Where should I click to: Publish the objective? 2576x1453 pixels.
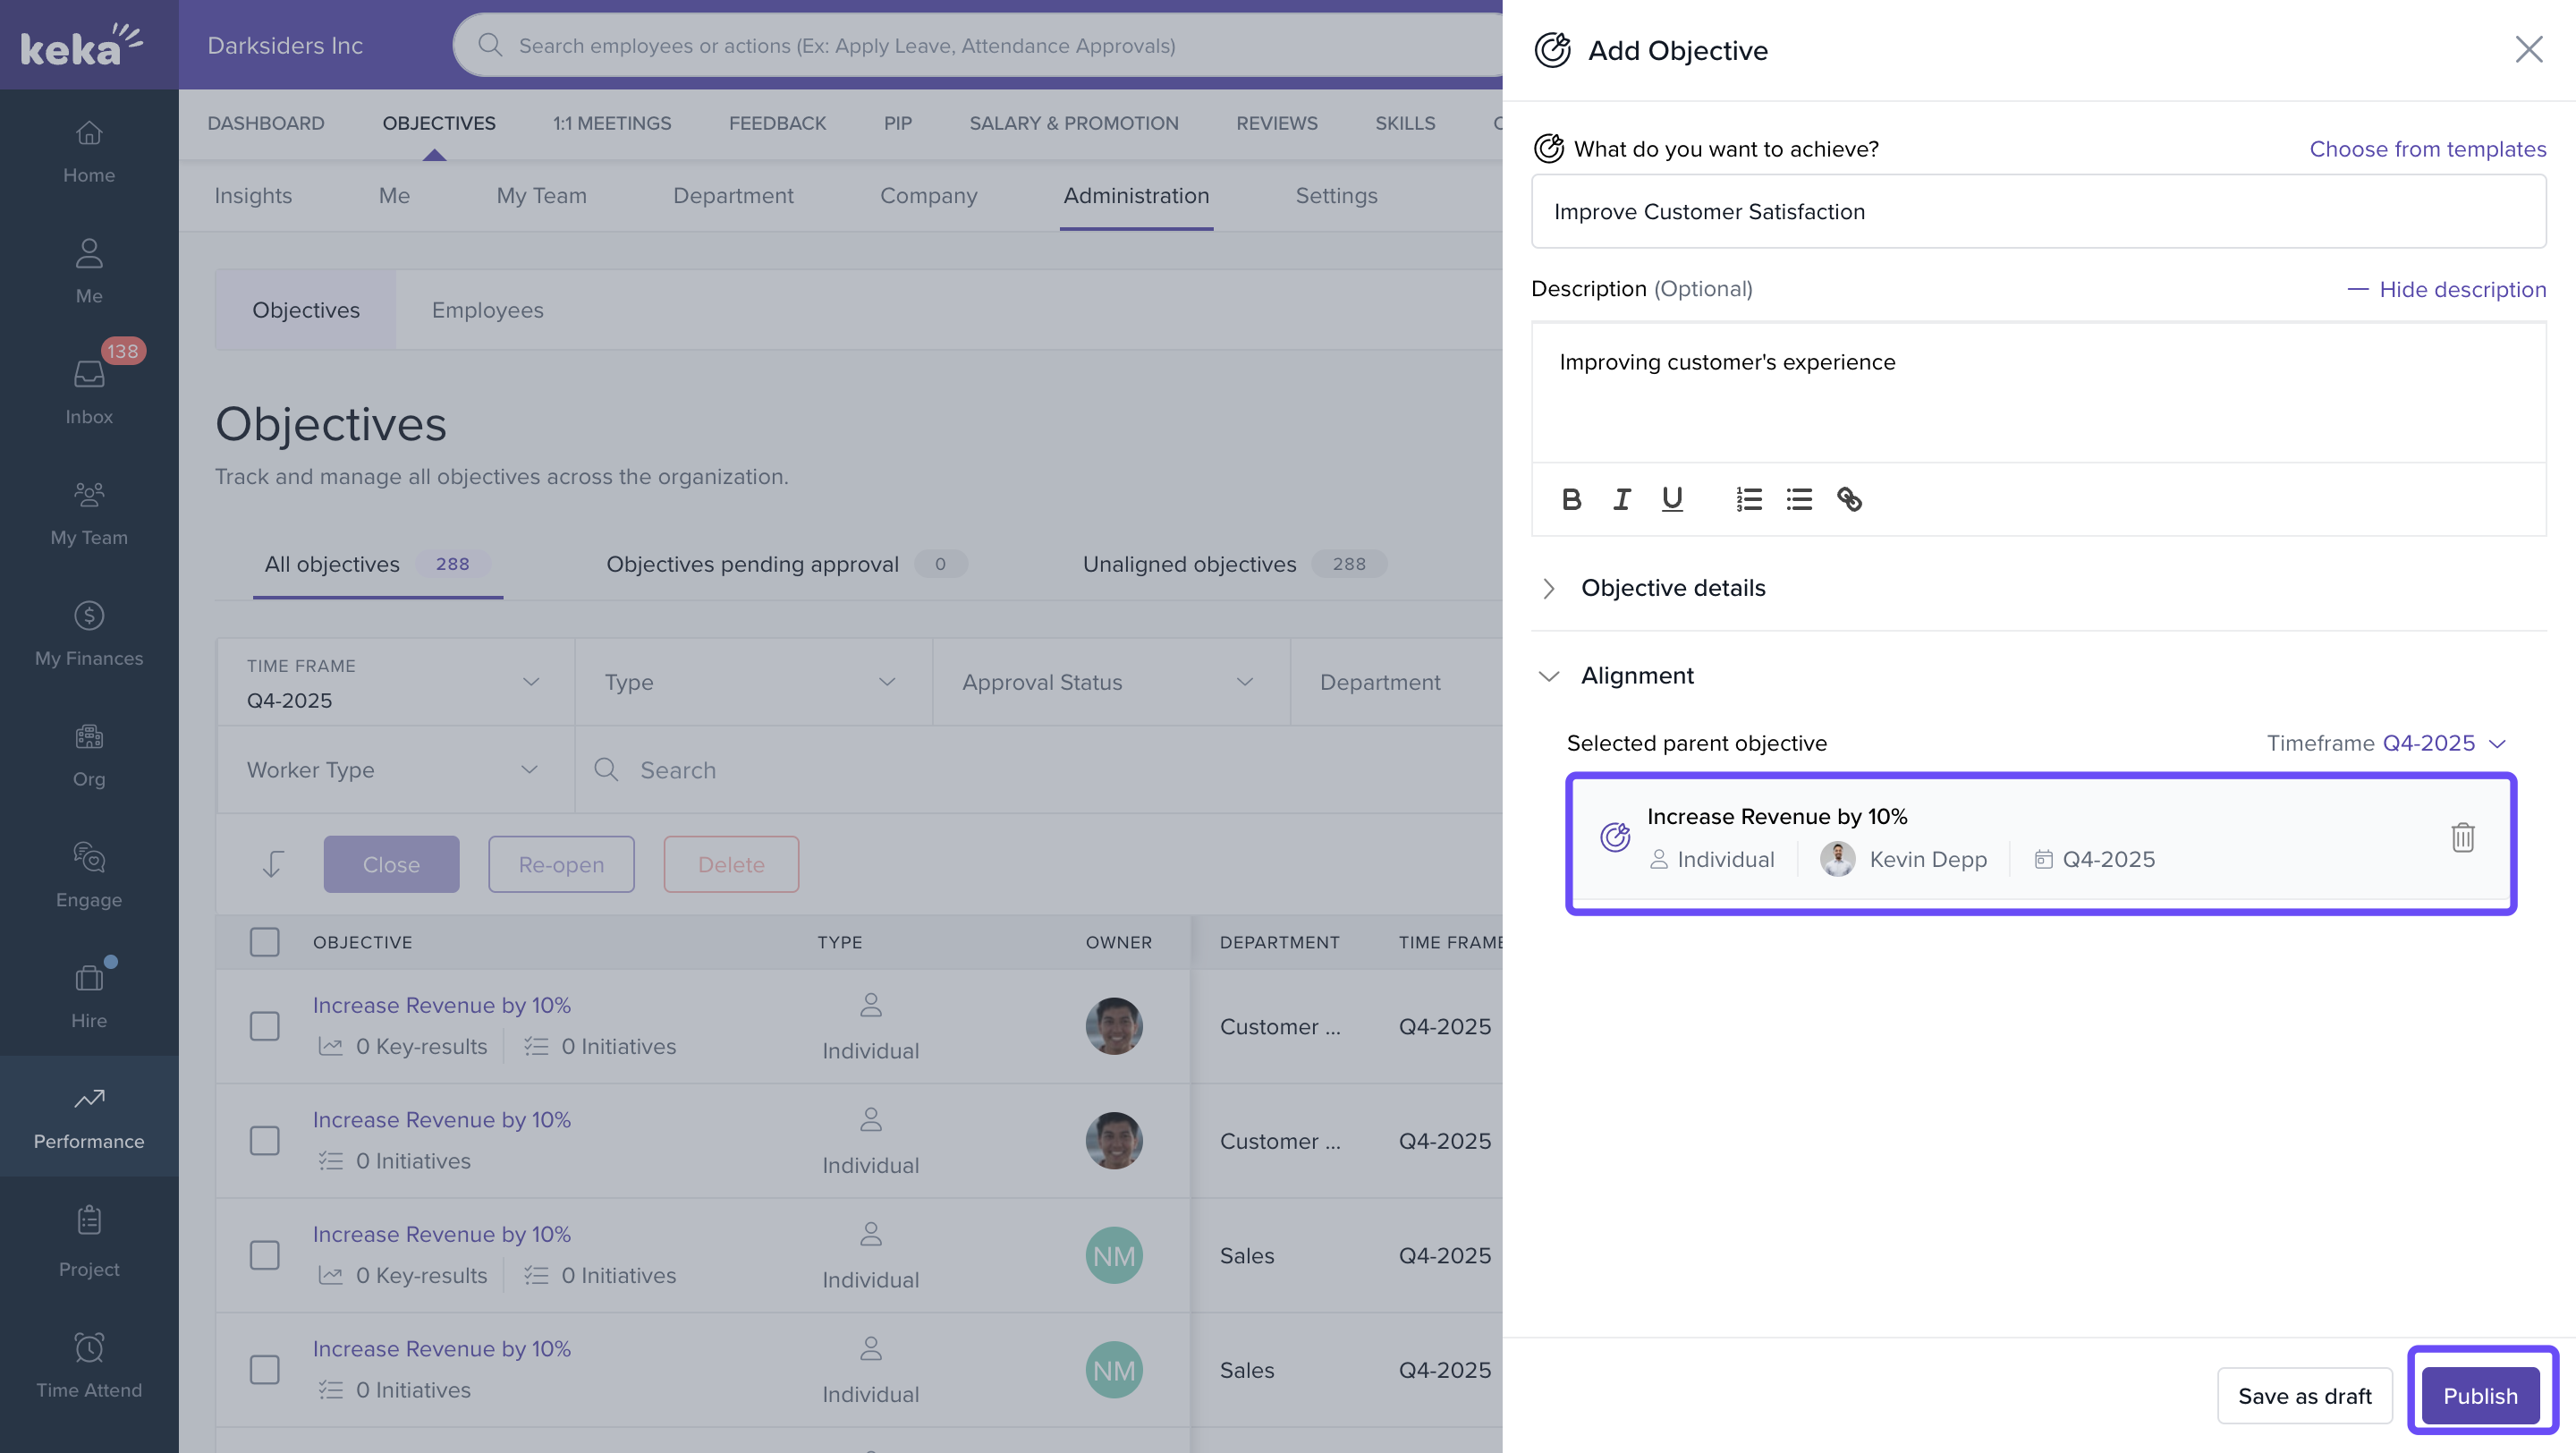(2480, 1395)
